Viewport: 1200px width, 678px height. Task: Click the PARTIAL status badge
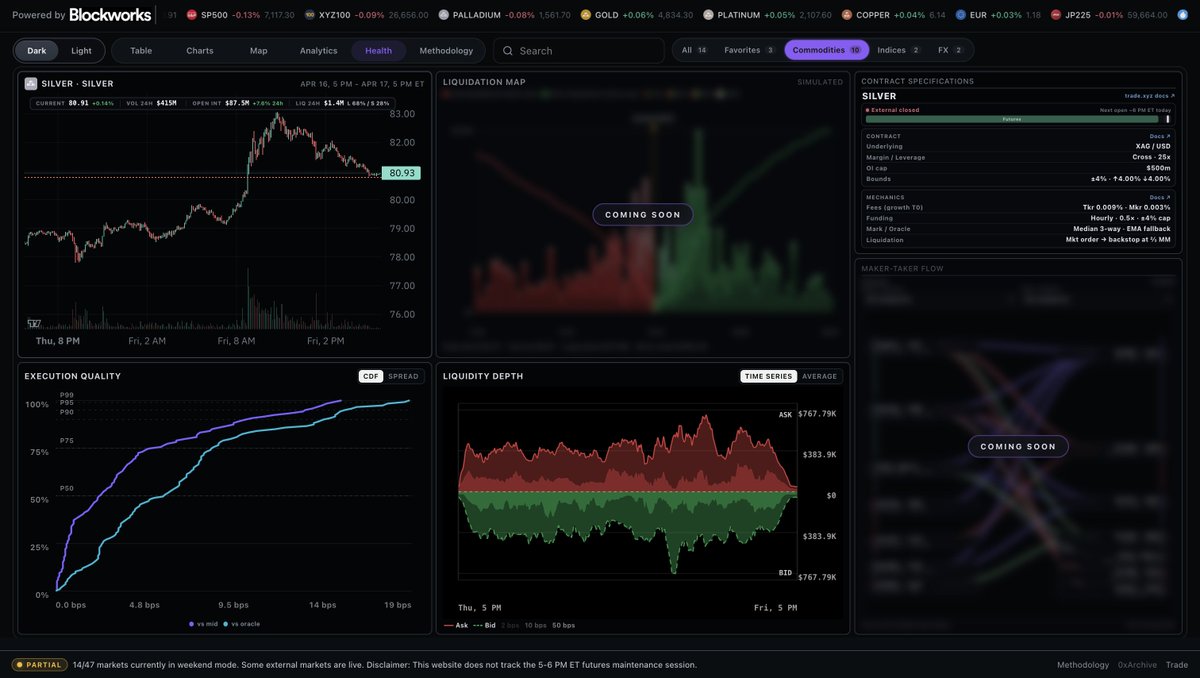[x=39, y=665]
